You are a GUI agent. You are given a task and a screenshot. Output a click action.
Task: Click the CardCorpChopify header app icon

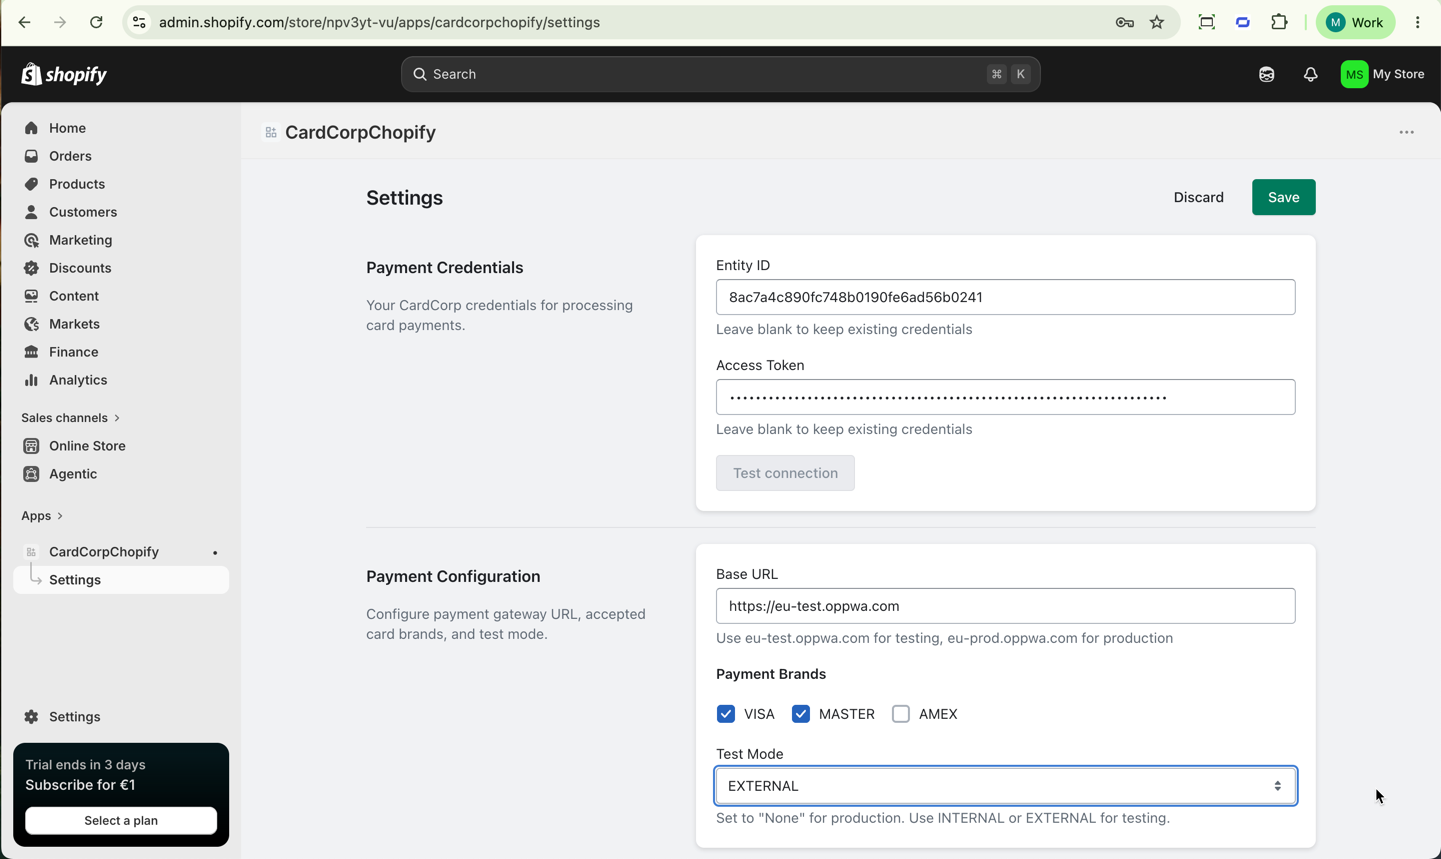[x=271, y=132]
